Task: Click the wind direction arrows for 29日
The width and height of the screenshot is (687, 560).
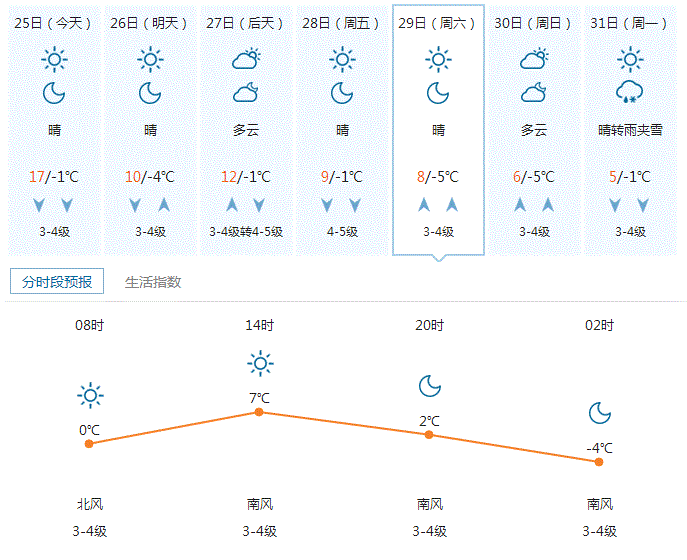Action: tap(438, 205)
